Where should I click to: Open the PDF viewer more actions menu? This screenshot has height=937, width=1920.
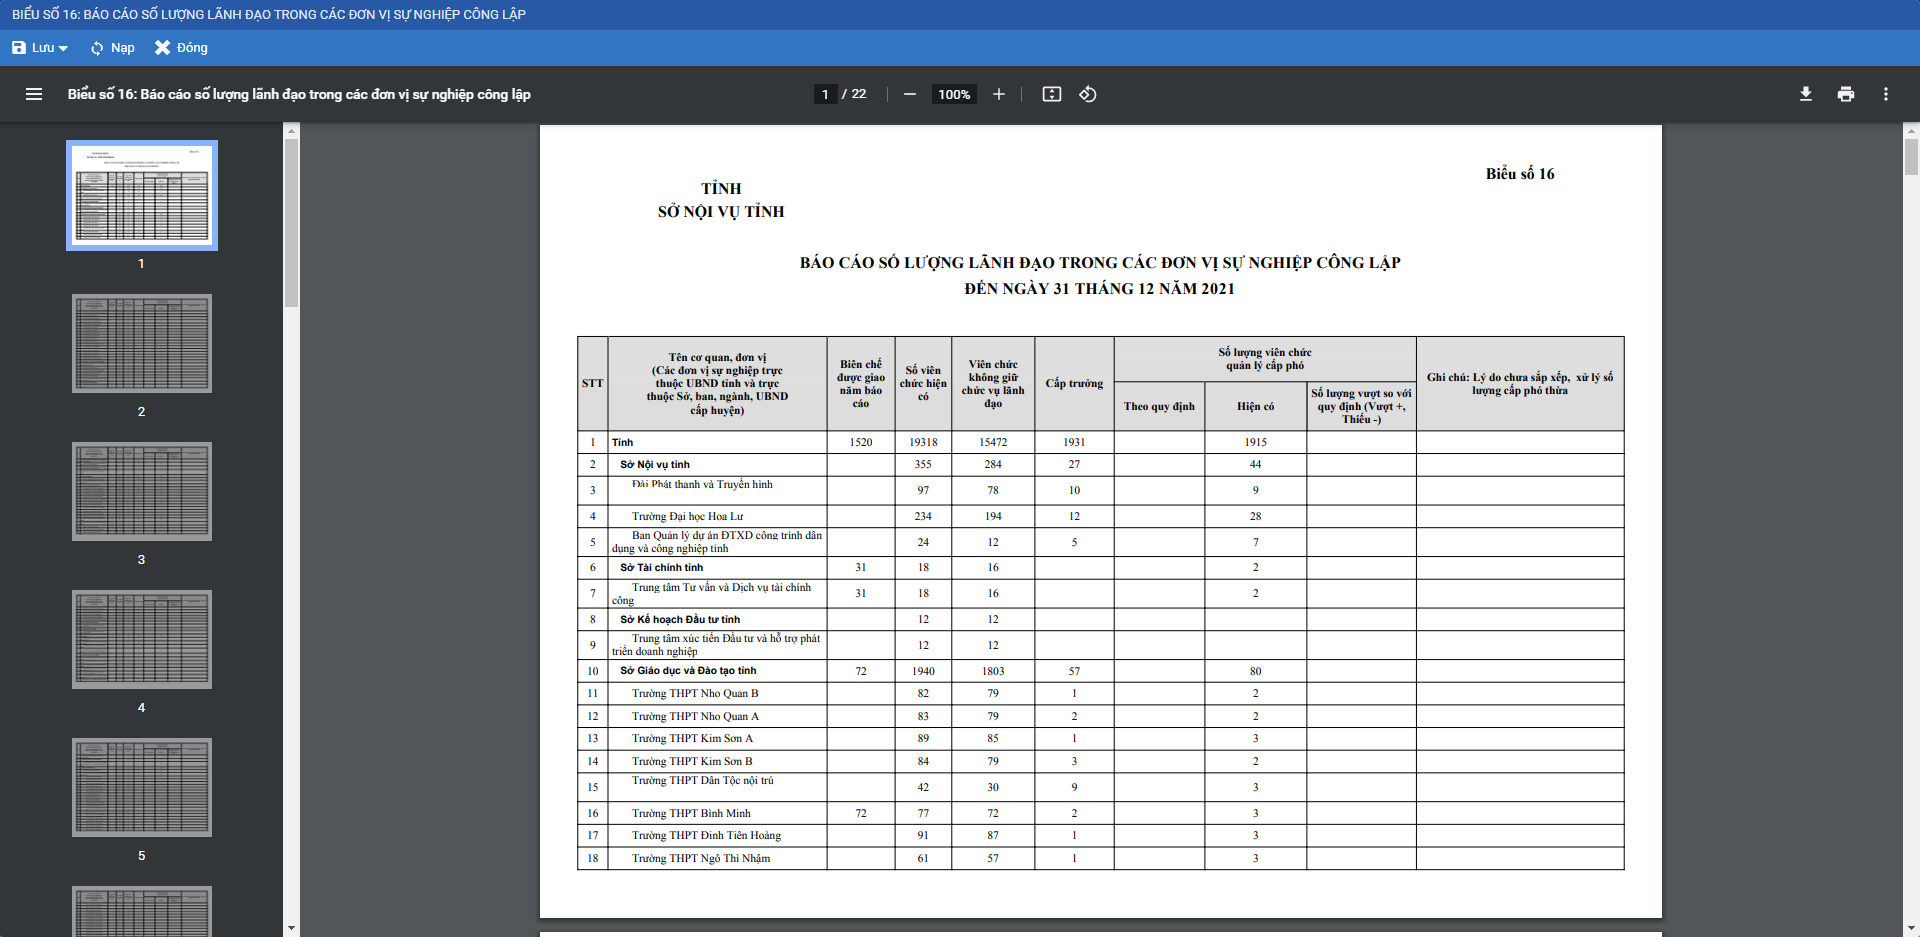(1885, 94)
